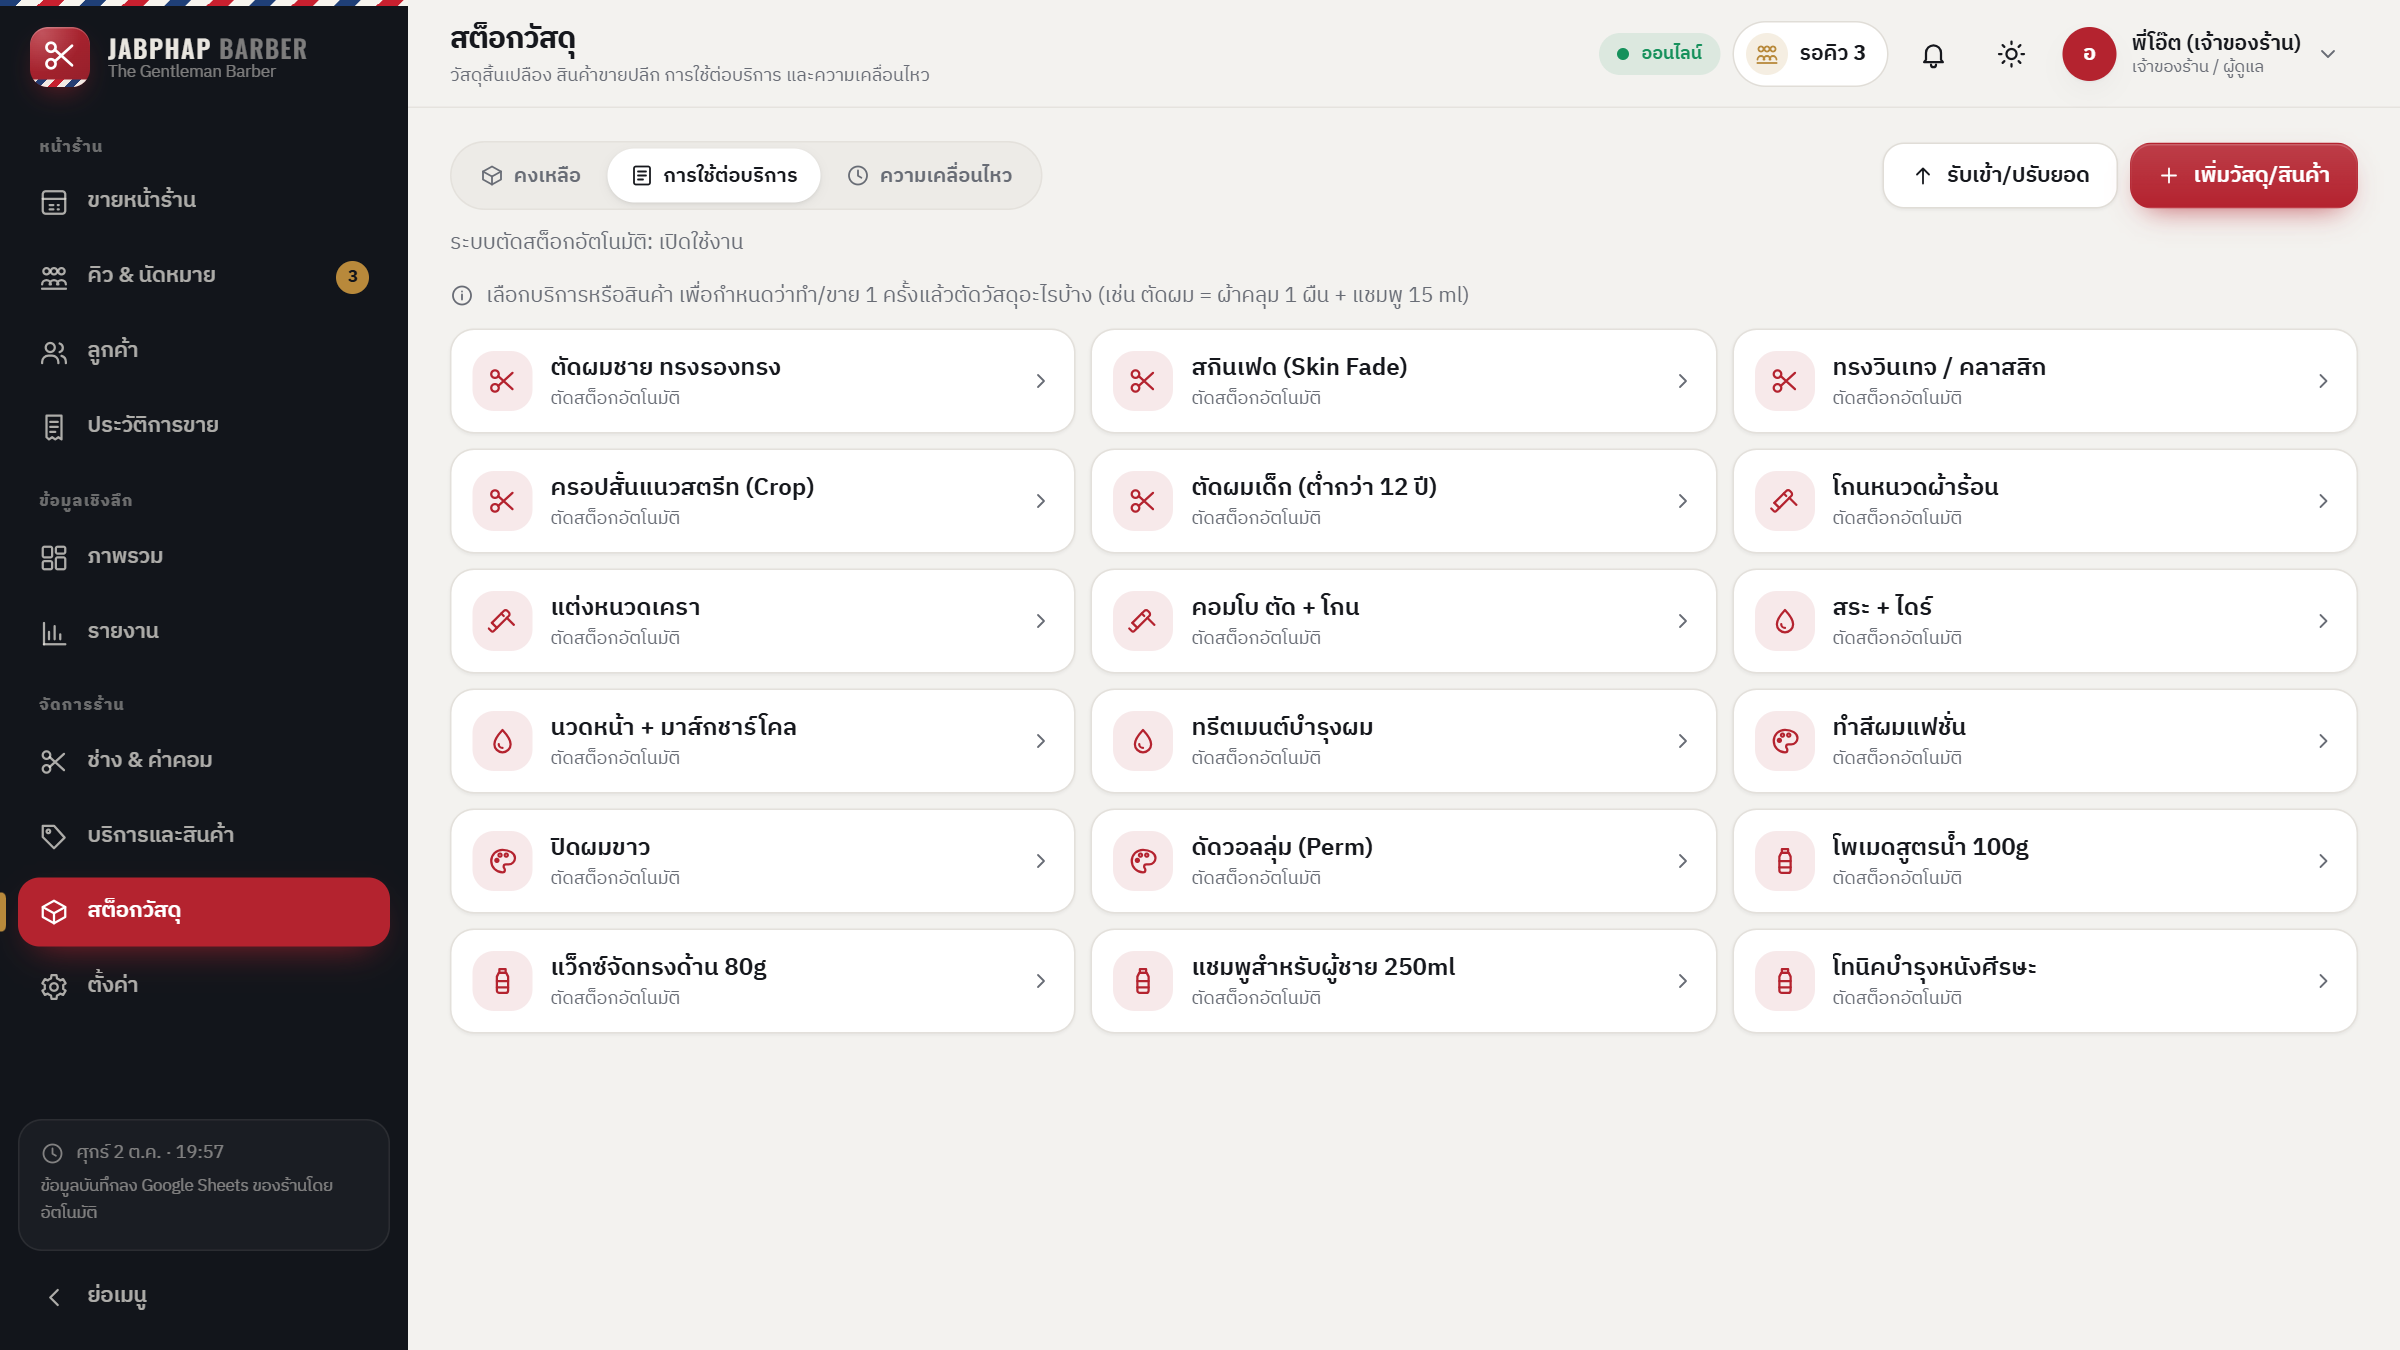2400x1350 pixels.
Task: Click the palette icon for ทำสีผมแฟชั่น
Action: (1785, 741)
